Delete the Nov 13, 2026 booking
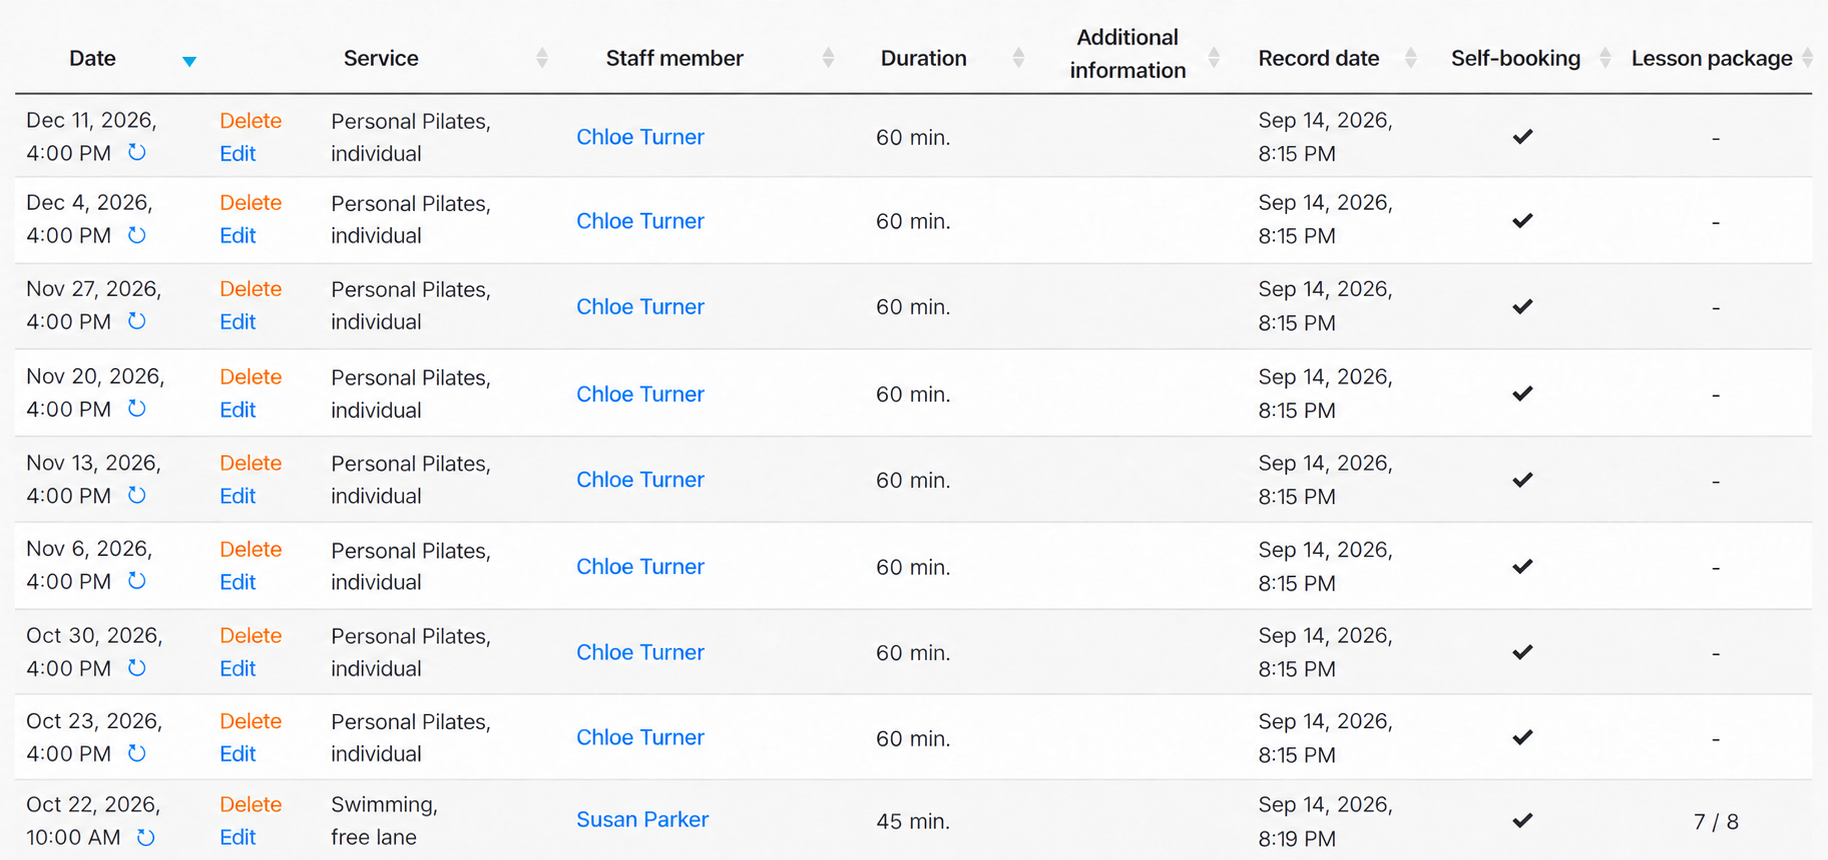Screen dimensions: 1828x860 point(251,463)
